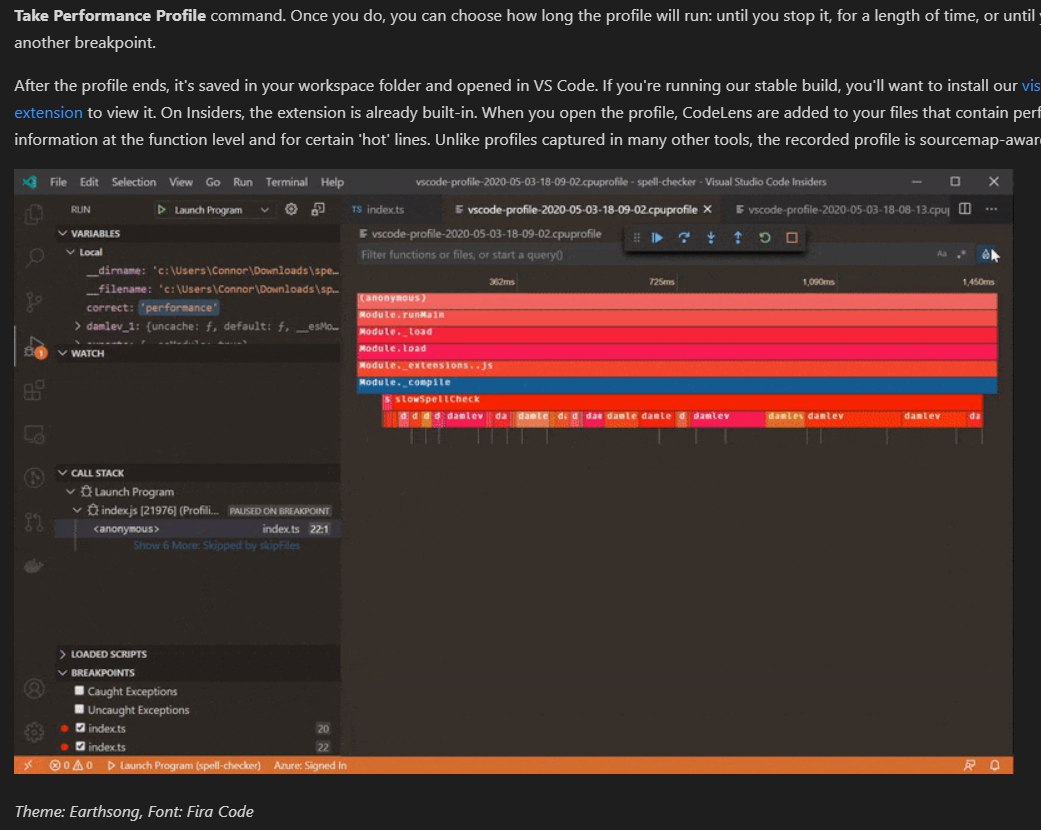
Task: Click 'Launch Program (spell-checker)' in status bar
Action: 184,765
